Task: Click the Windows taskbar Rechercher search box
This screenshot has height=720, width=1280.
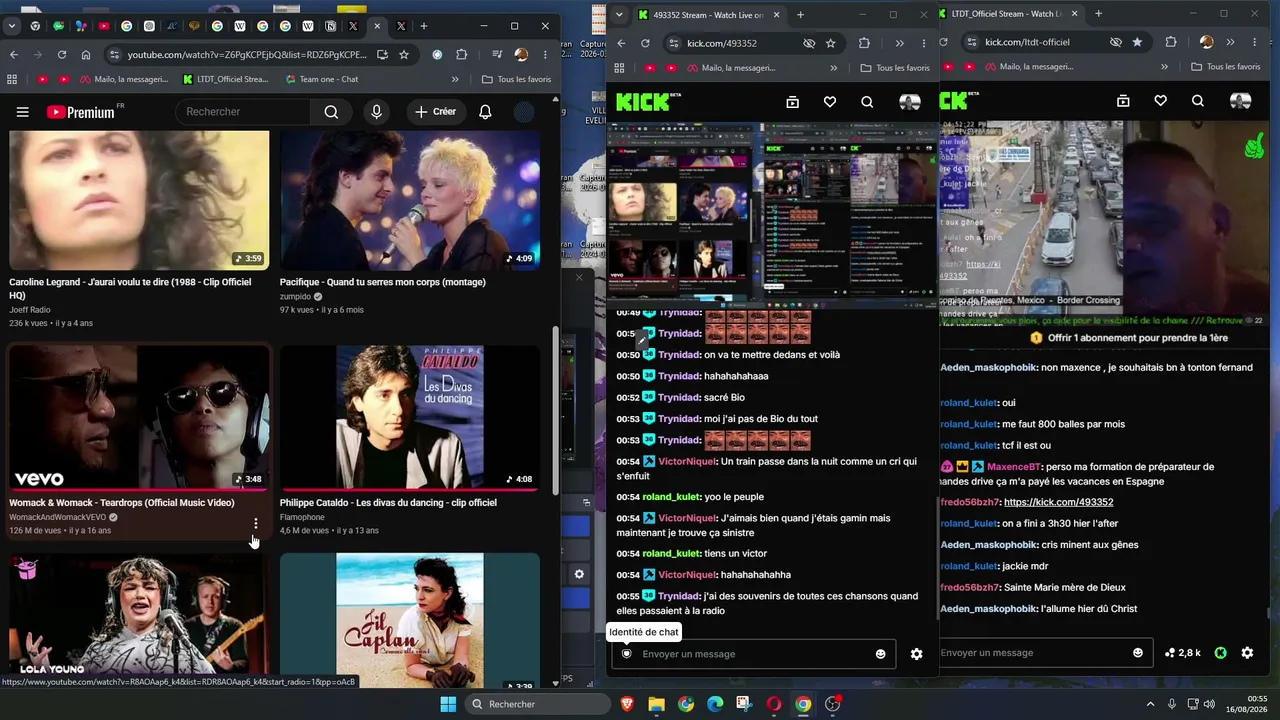Action: (x=536, y=704)
